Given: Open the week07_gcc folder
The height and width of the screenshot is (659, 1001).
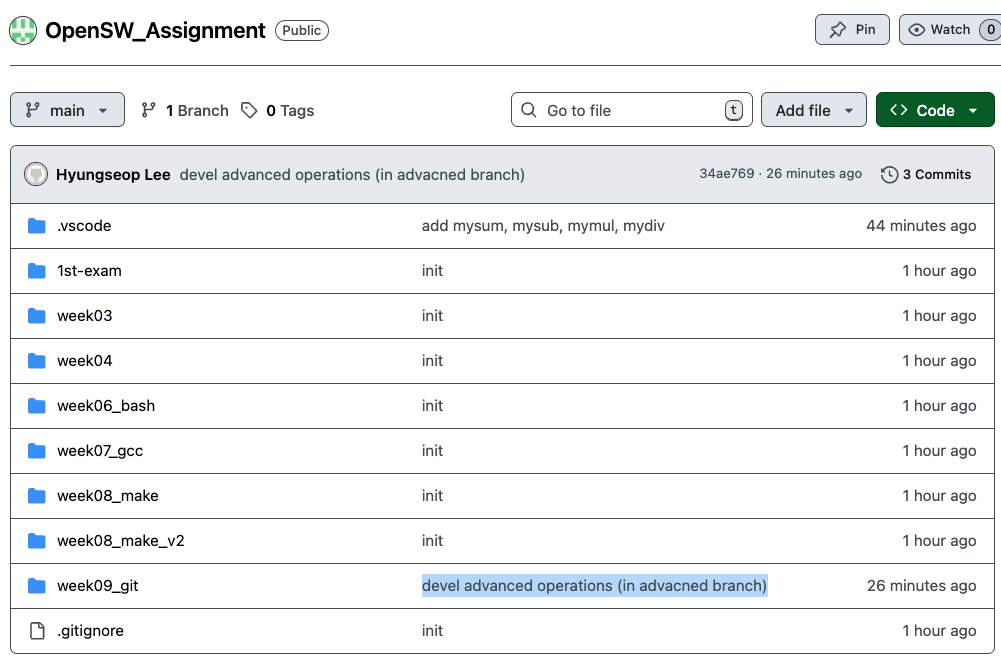Looking at the screenshot, I should coord(100,451).
